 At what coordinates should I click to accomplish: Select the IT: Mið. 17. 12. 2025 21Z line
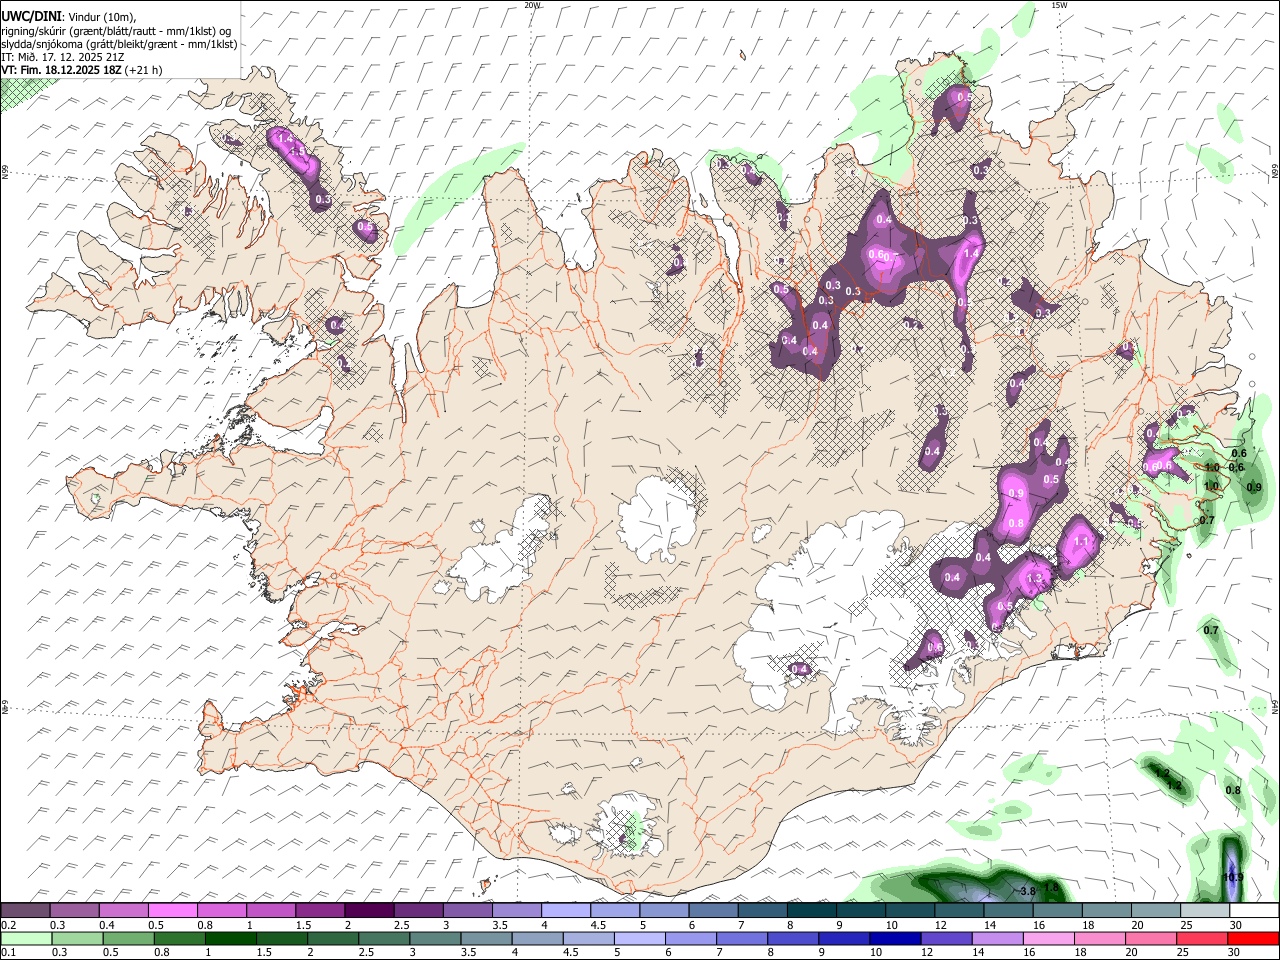[x=63, y=57]
